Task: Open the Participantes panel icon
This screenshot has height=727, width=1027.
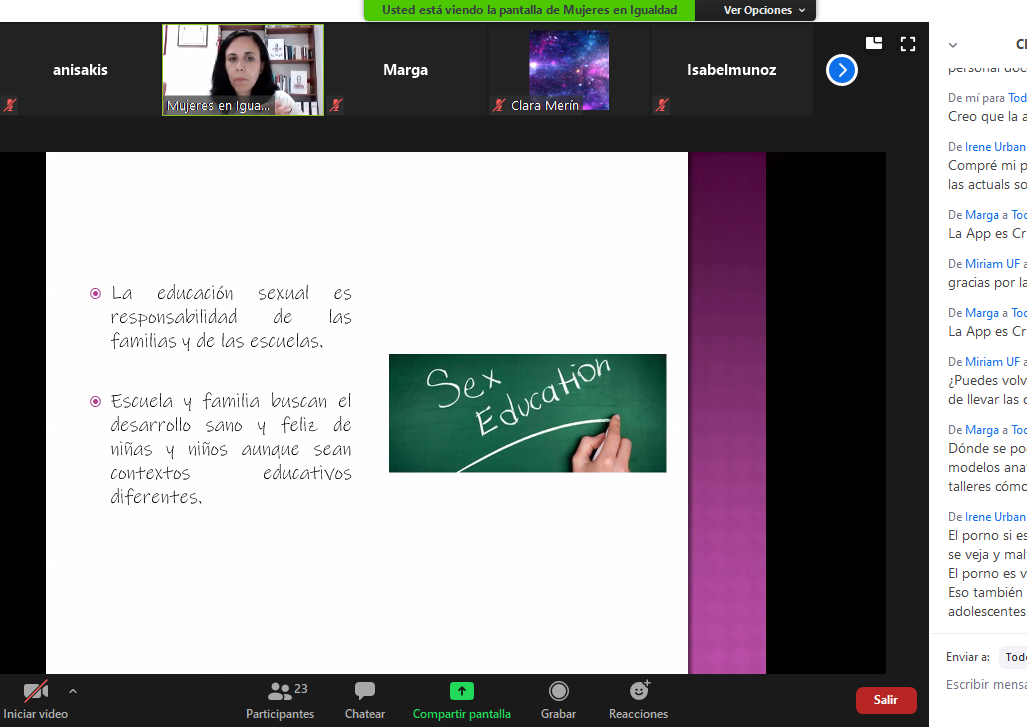Action: tap(279, 691)
